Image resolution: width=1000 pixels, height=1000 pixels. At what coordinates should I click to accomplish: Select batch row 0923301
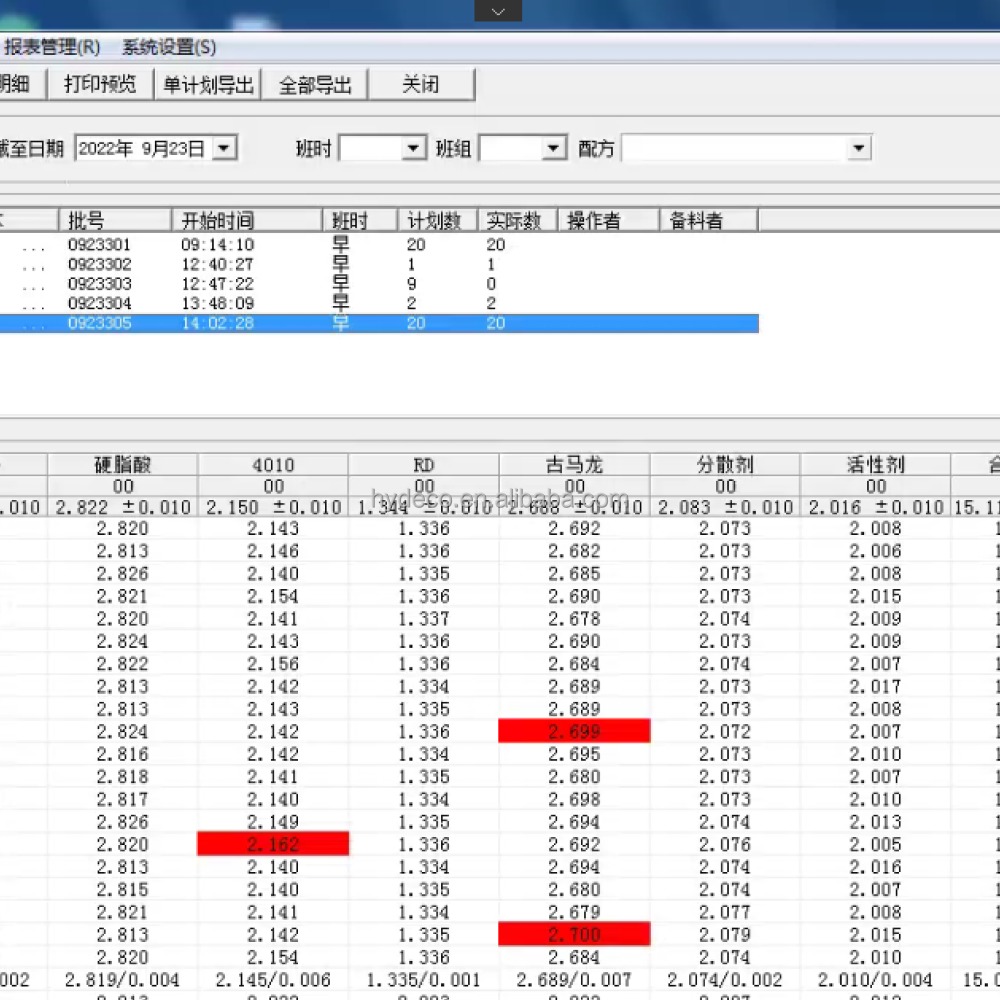(99, 245)
